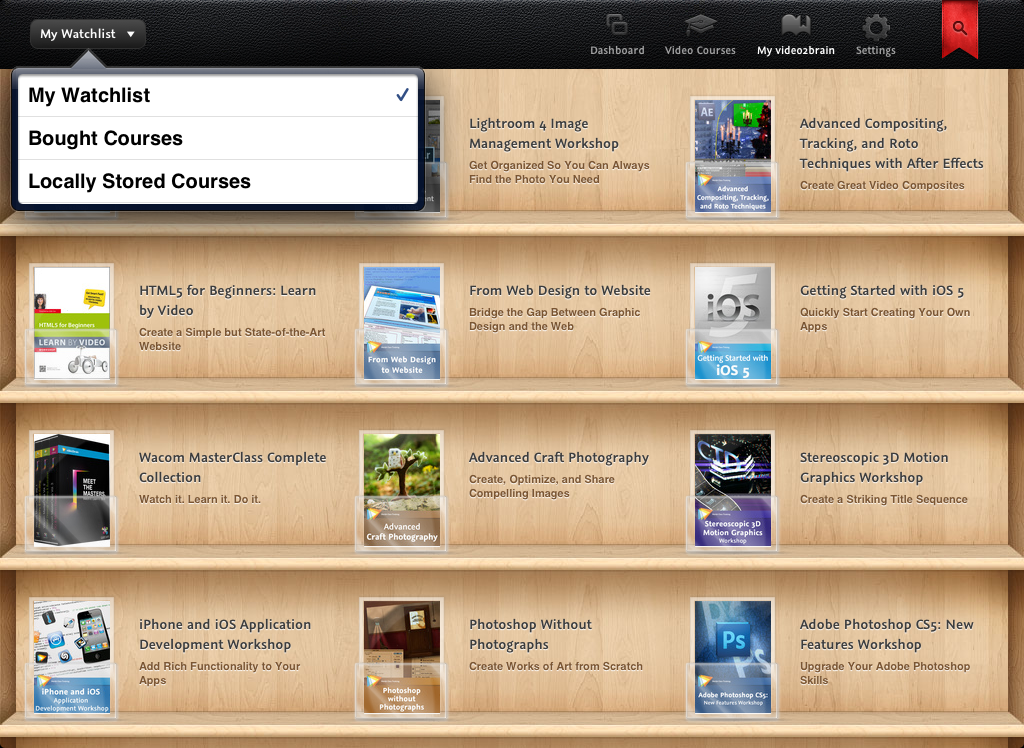Screen dimensions: 1024x748
Task: Open Wacom MasterClass Complete Collection title
Action: click(x=232, y=467)
